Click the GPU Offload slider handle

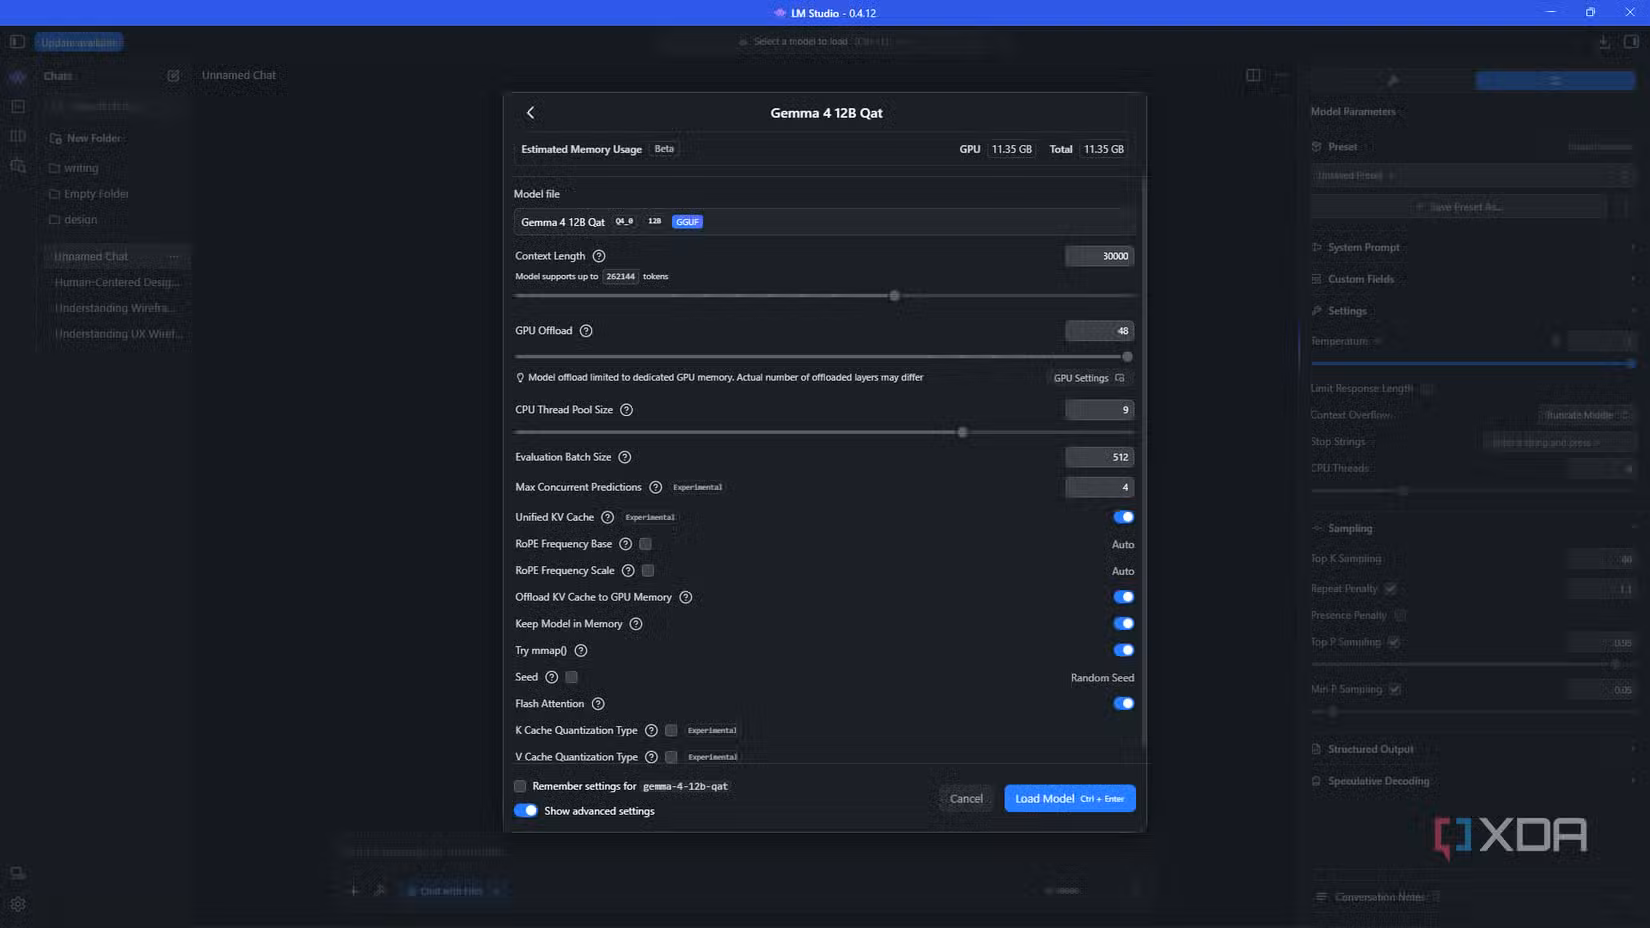click(x=1127, y=357)
